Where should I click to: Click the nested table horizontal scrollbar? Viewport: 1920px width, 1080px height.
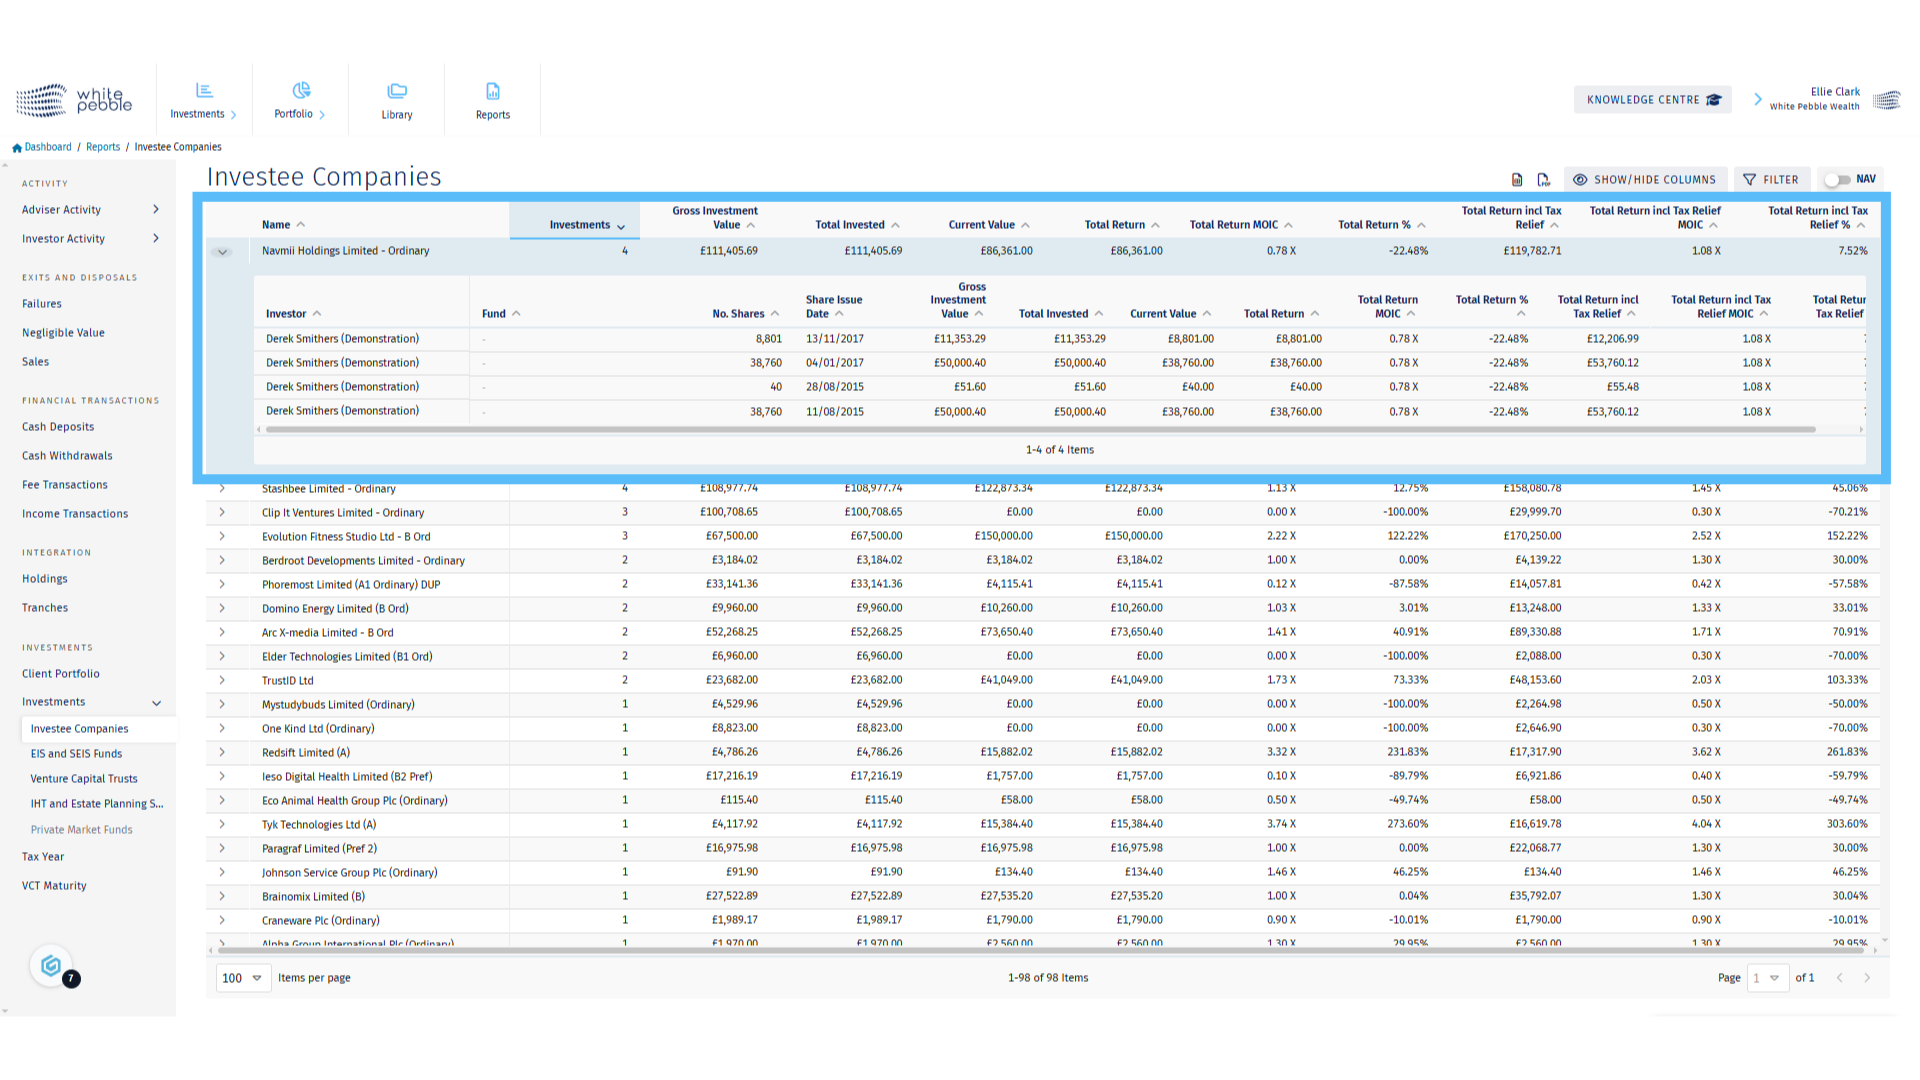pyautogui.click(x=1040, y=430)
